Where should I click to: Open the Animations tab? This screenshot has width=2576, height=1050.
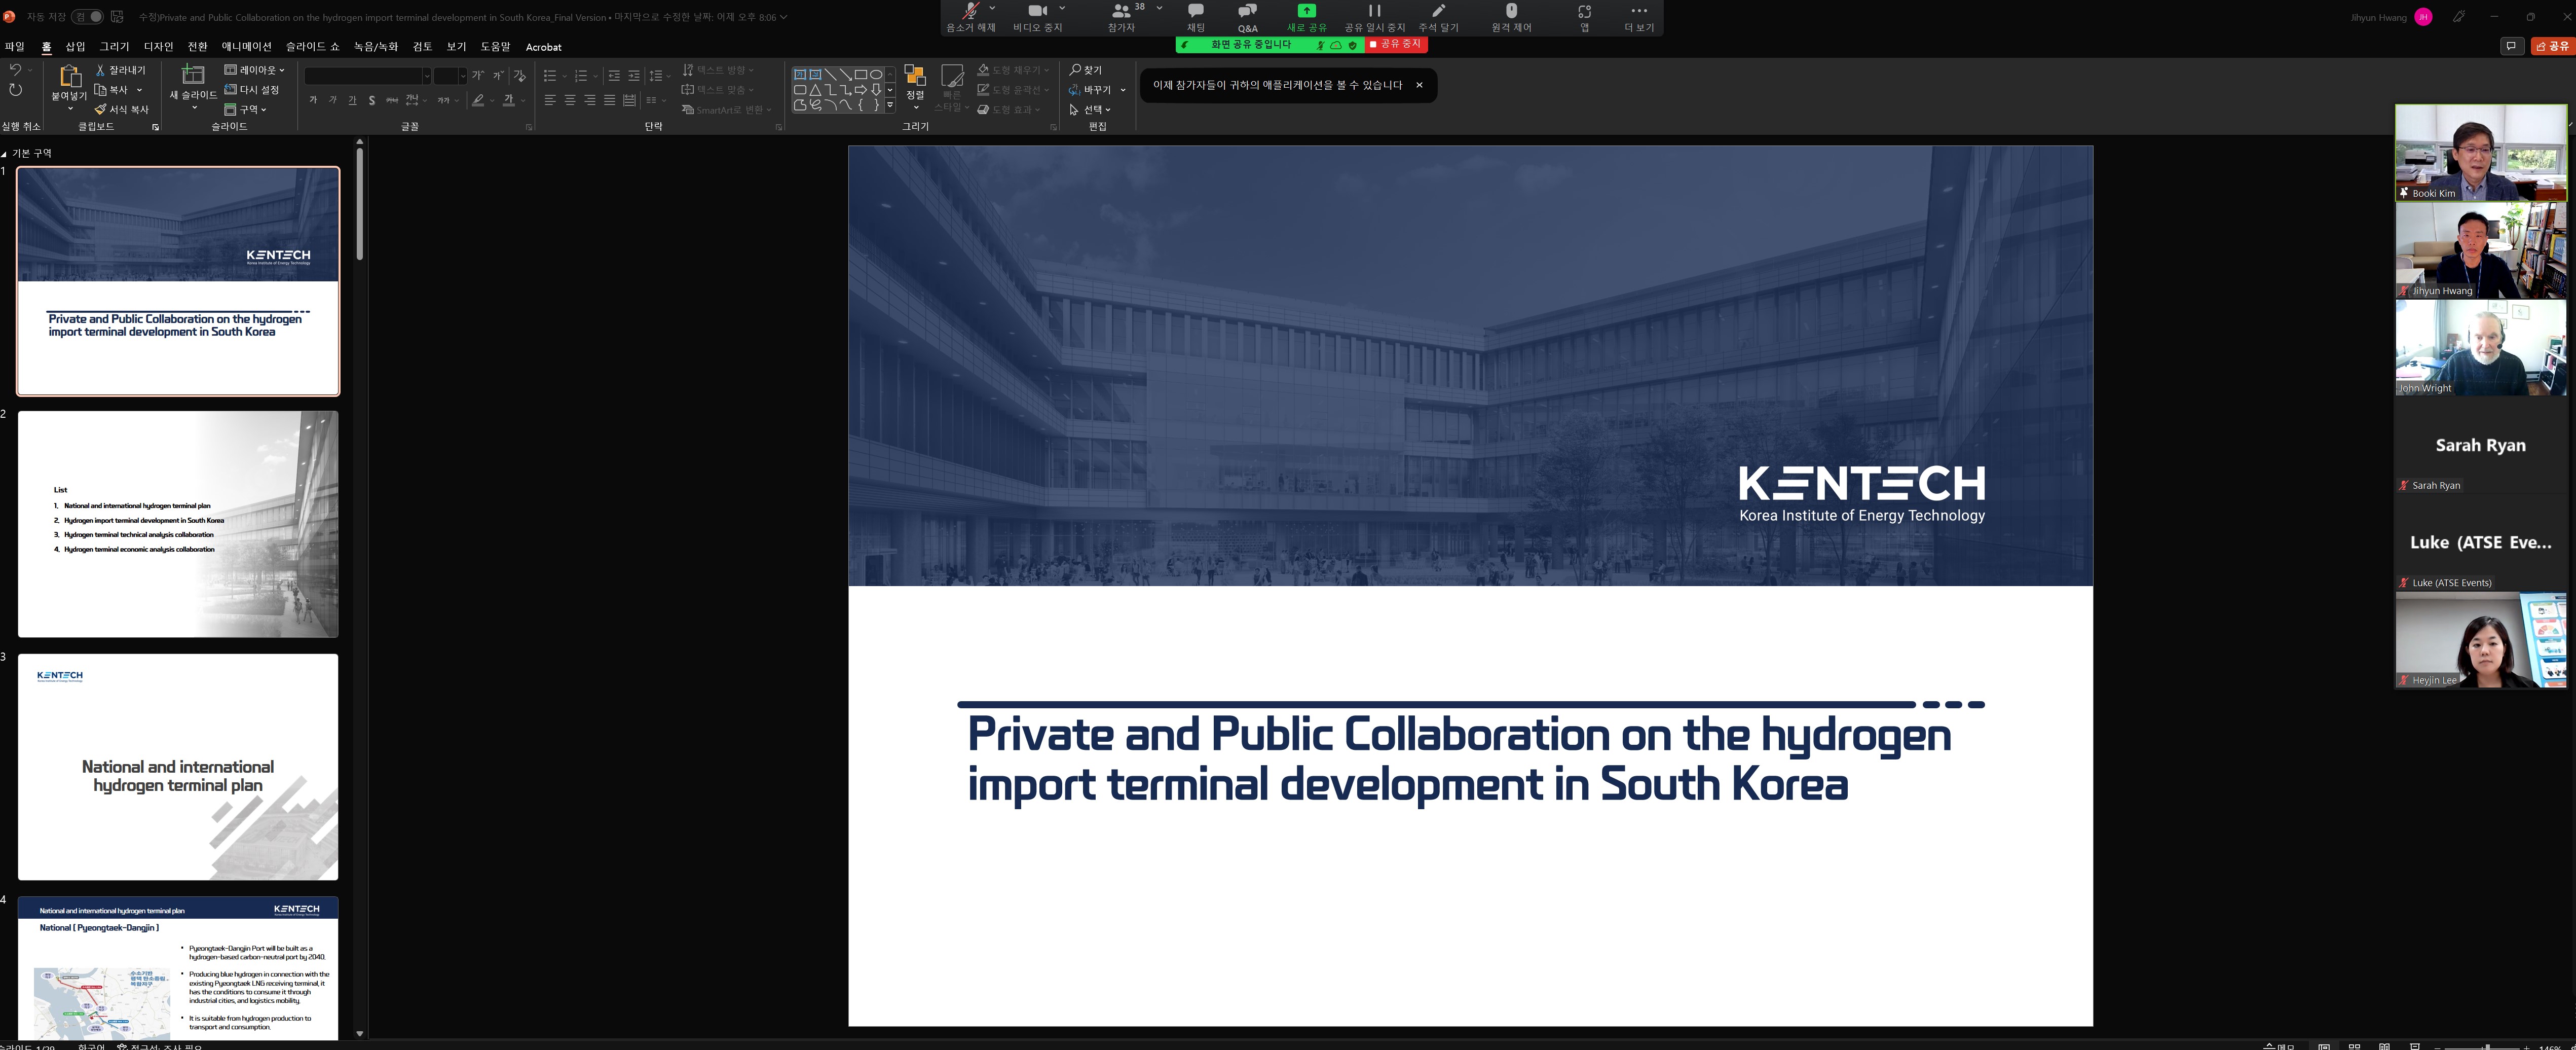(x=246, y=47)
